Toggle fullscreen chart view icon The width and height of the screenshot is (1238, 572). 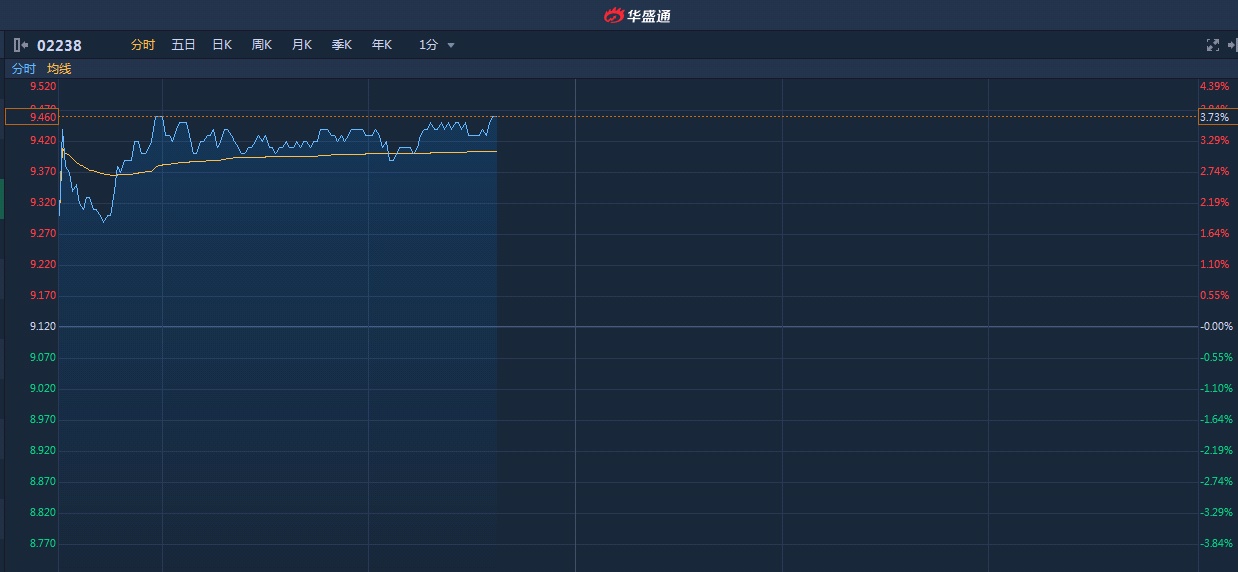coord(1213,45)
